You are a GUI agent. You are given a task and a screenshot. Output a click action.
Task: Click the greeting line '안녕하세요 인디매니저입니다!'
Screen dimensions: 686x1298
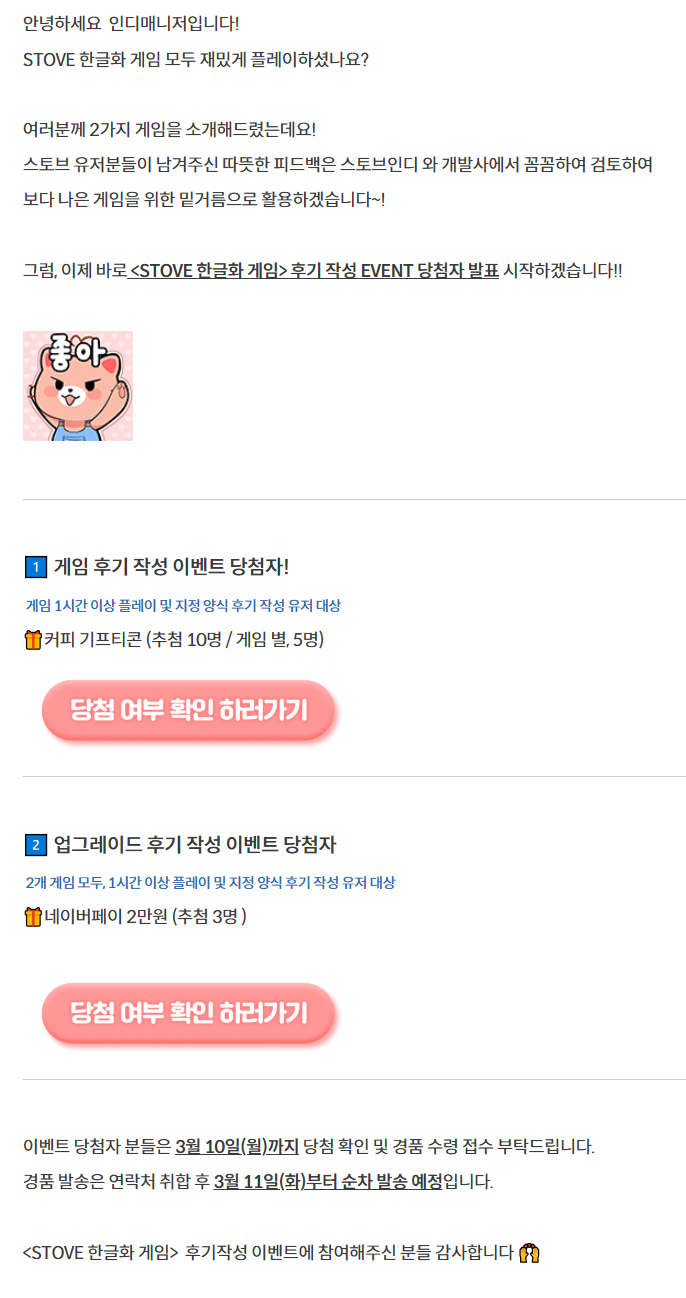[x=131, y=22]
